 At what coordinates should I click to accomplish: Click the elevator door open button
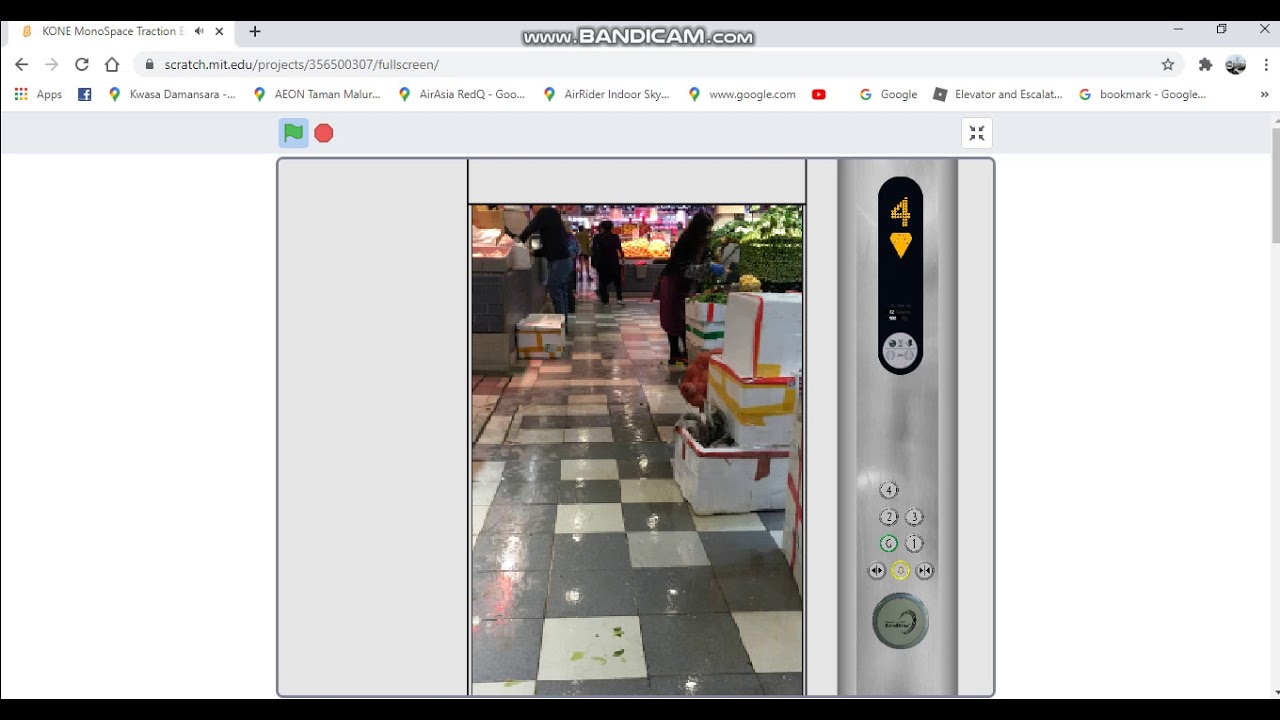[877, 571]
